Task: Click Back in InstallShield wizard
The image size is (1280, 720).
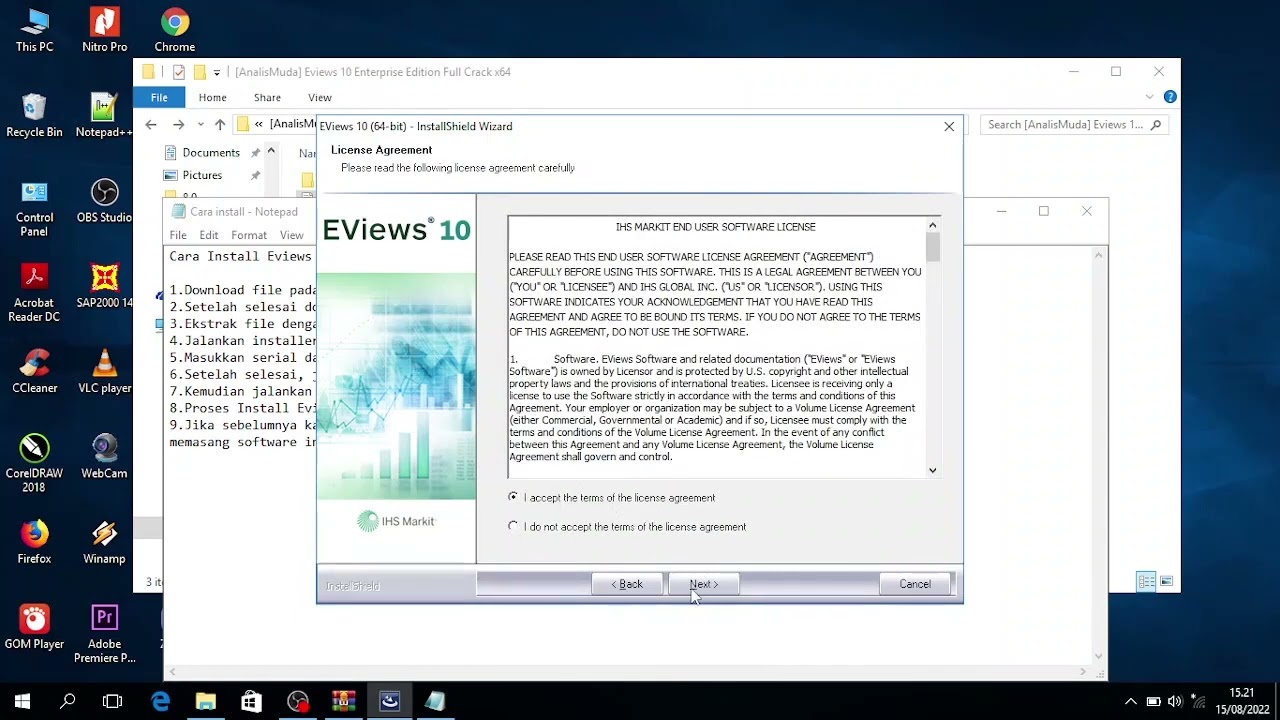Action: (627, 584)
